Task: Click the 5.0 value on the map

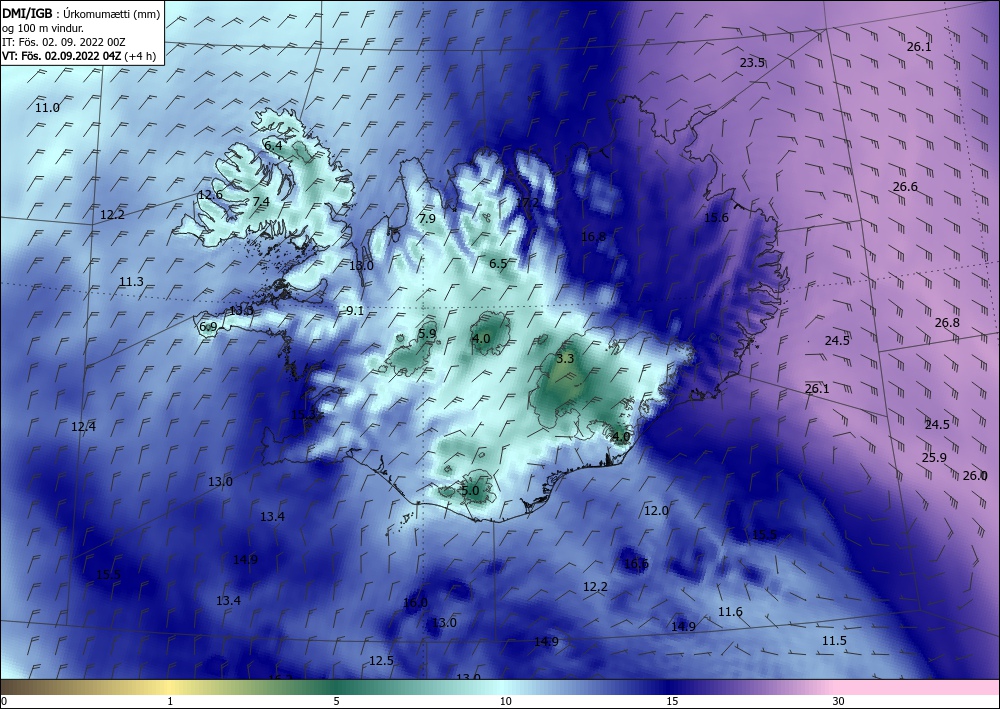Action: (x=469, y=490)
